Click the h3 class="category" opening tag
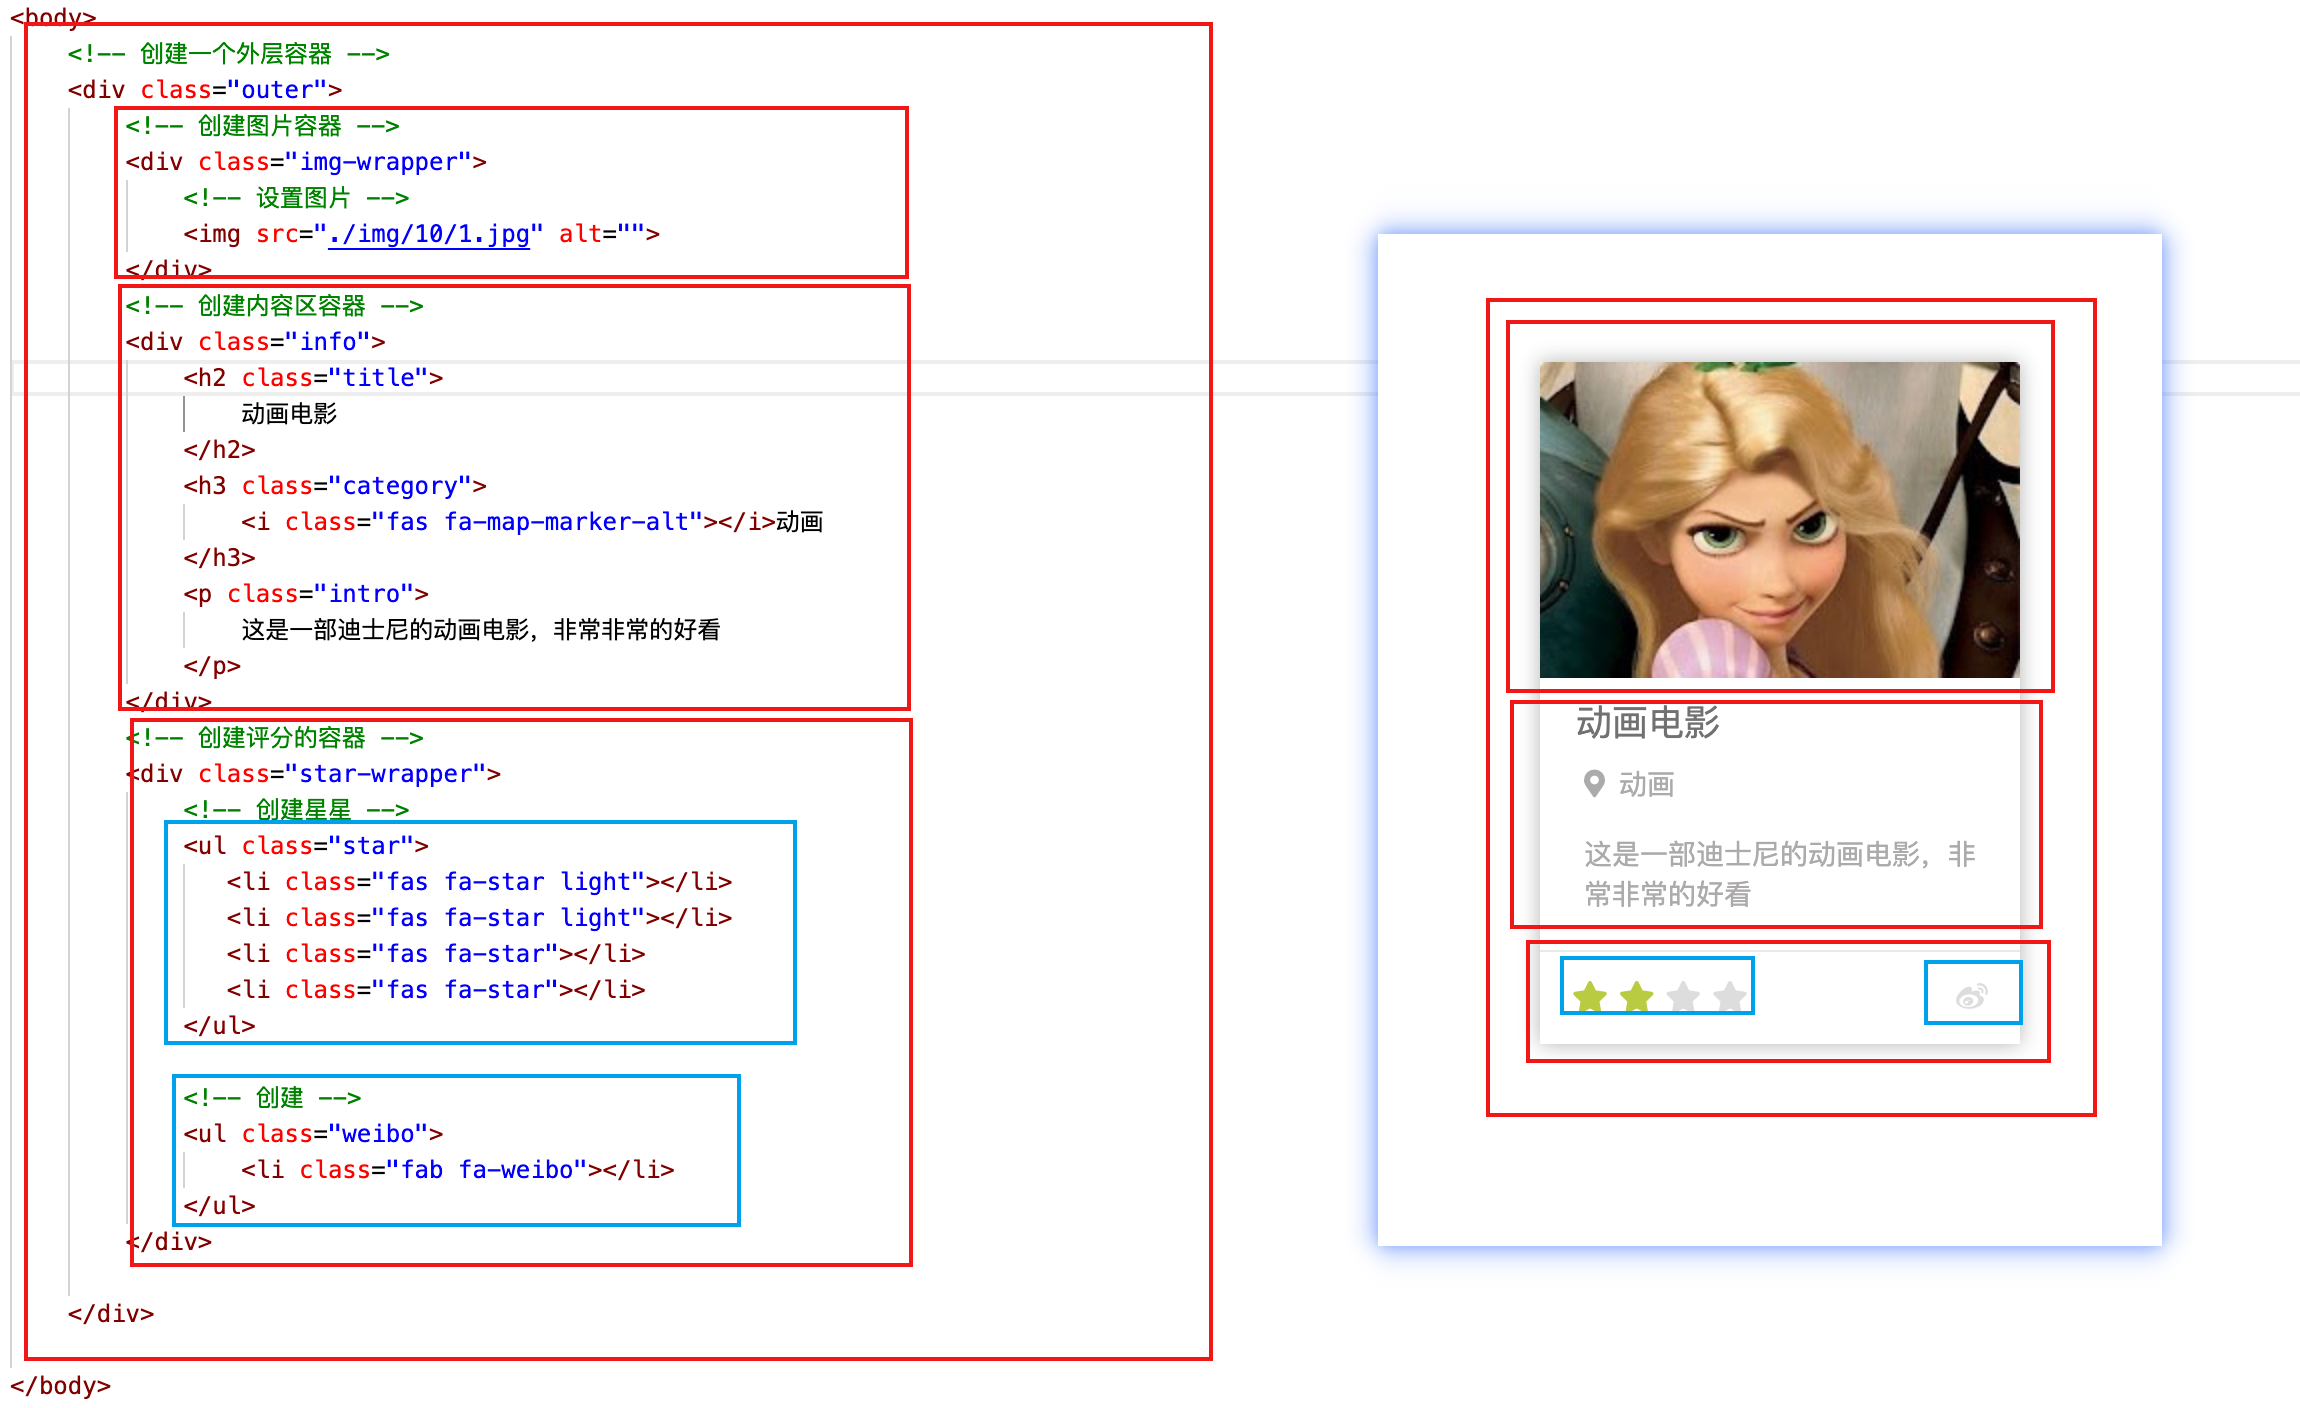The width and height of the screenshot is (2300, 1408). click(x=335, y=486)
